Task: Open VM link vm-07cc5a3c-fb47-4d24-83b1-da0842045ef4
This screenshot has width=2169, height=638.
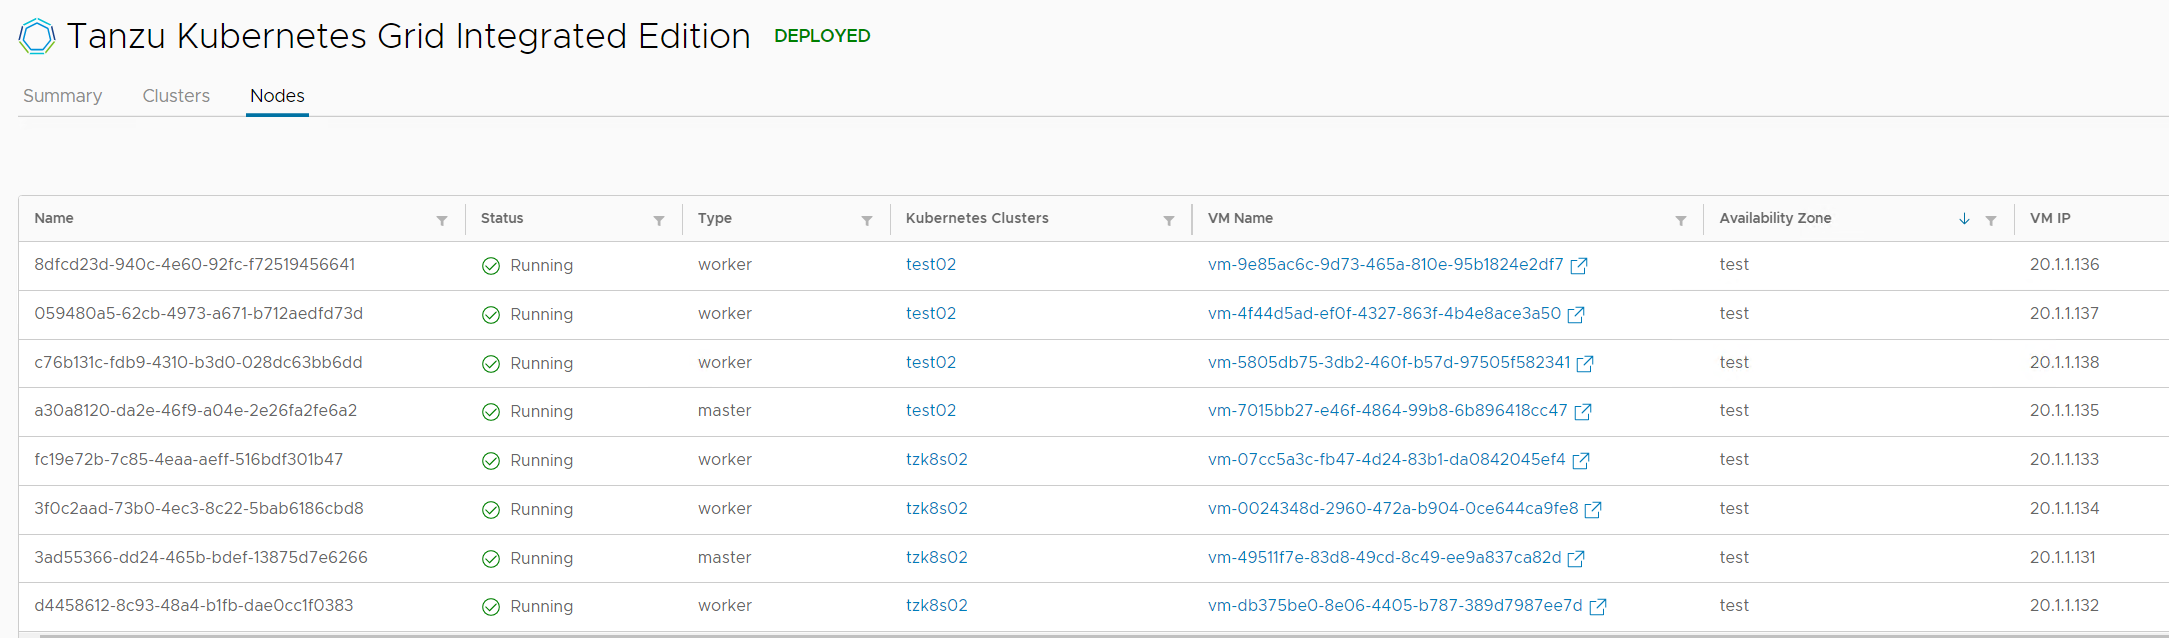Action: click(x=1387, y=459)
